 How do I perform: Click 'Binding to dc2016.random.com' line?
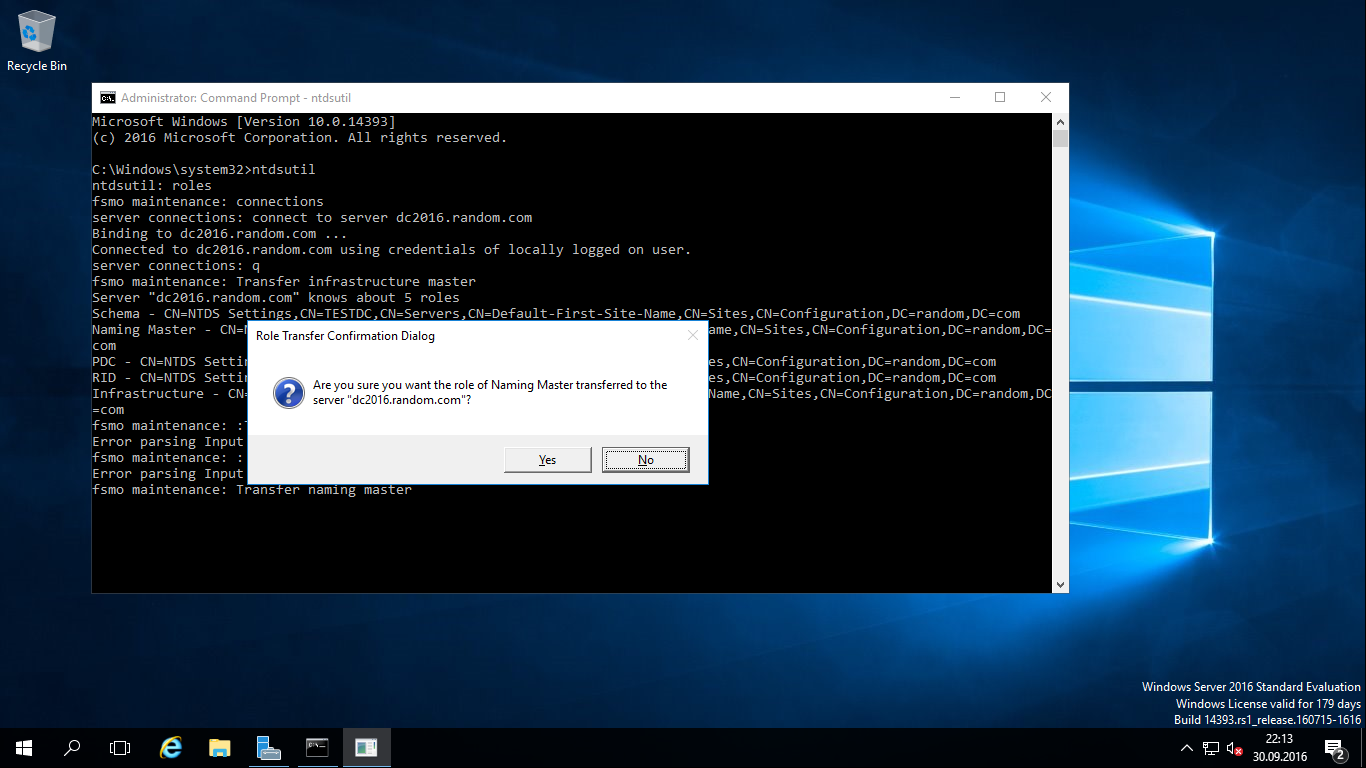(220, 234)
